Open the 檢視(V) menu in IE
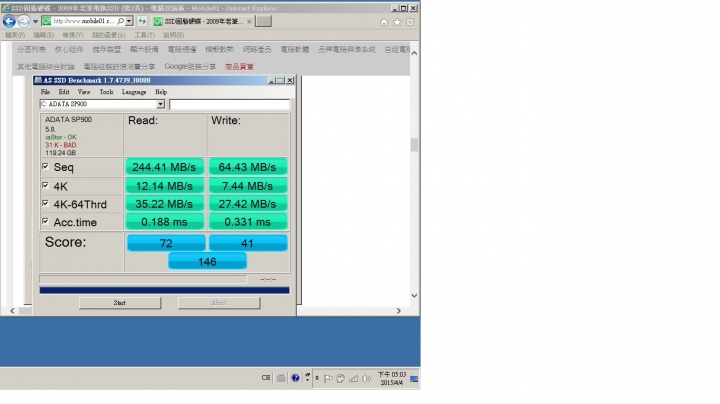 (x=73, y=35)
